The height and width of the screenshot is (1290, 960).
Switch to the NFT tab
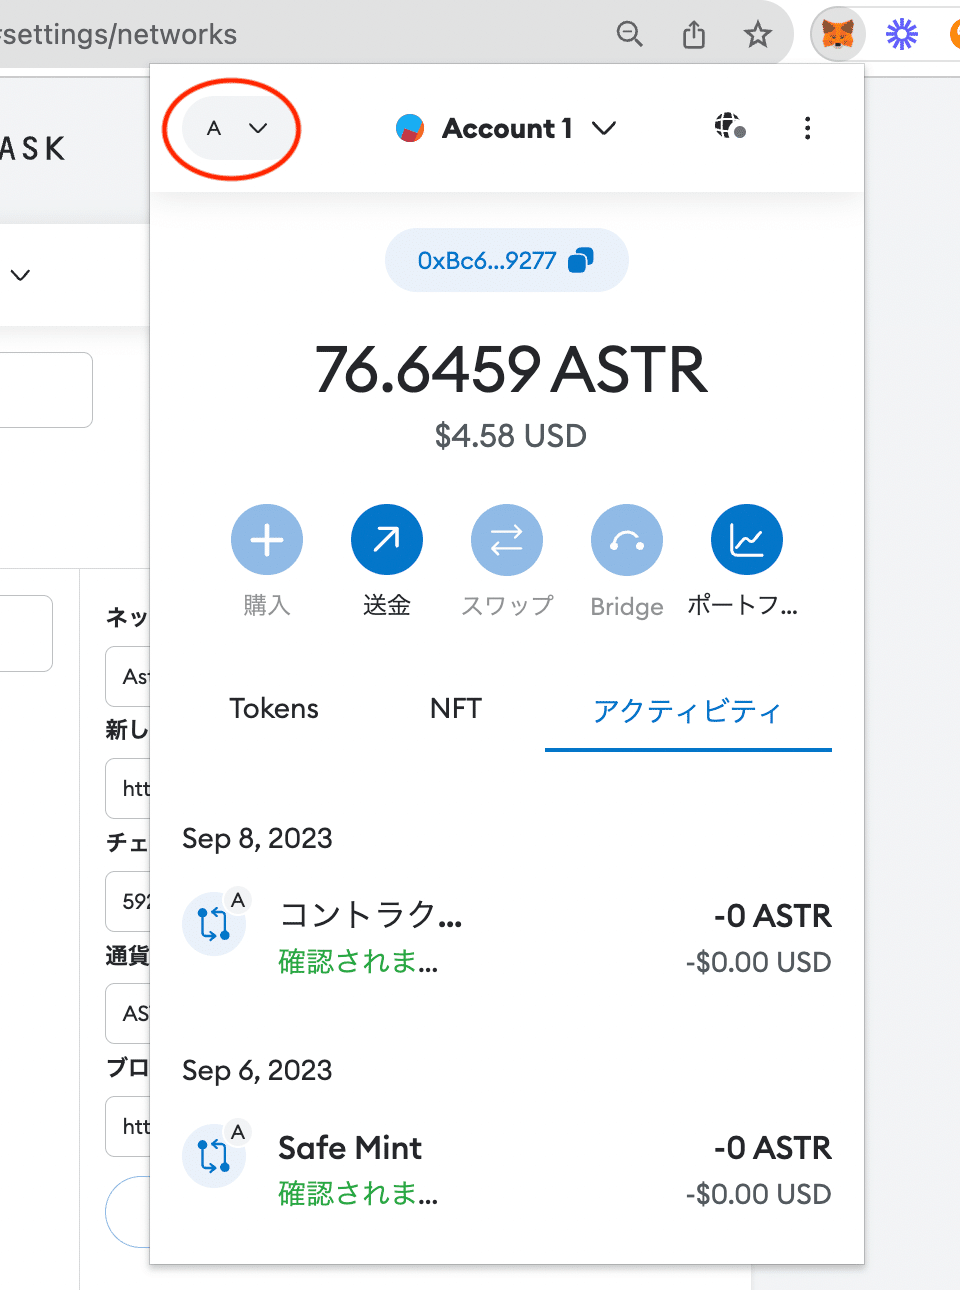coord(456,709)
